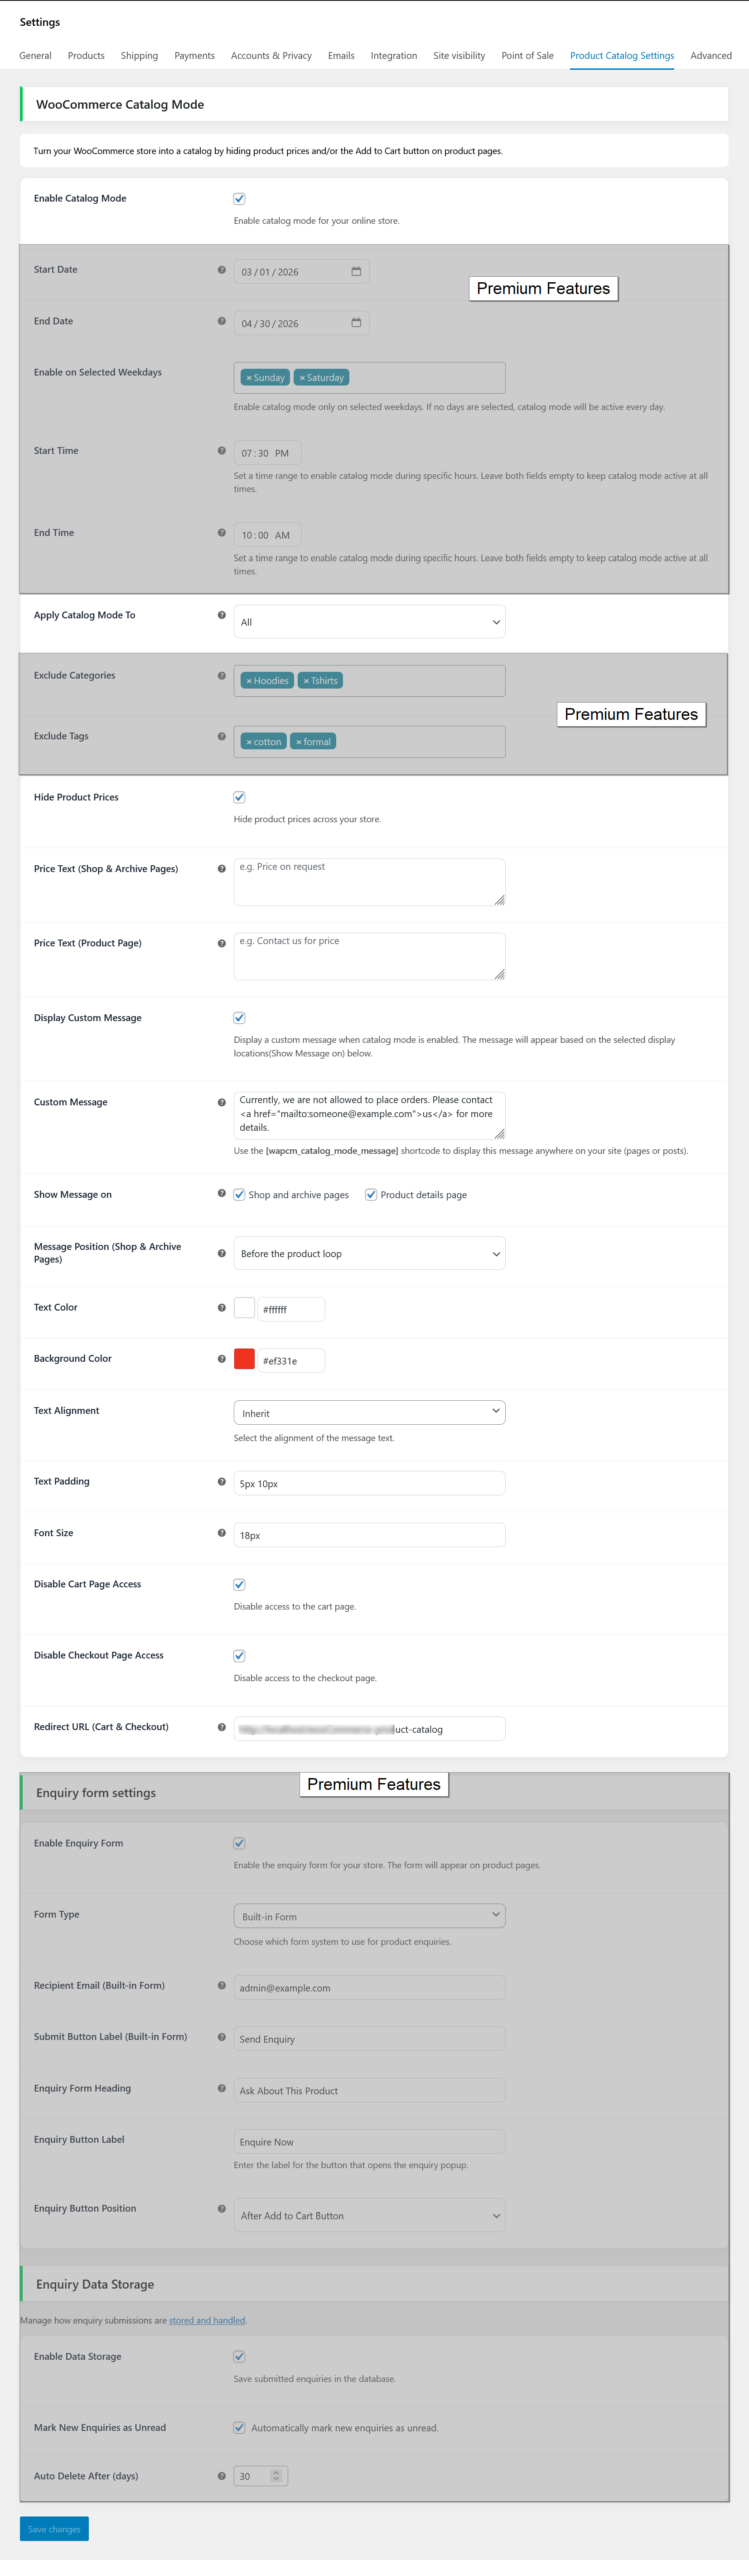
Task: Open Apply Catalog Mode To dropdown
Action: pyautogui.click(x=369, y=622)
